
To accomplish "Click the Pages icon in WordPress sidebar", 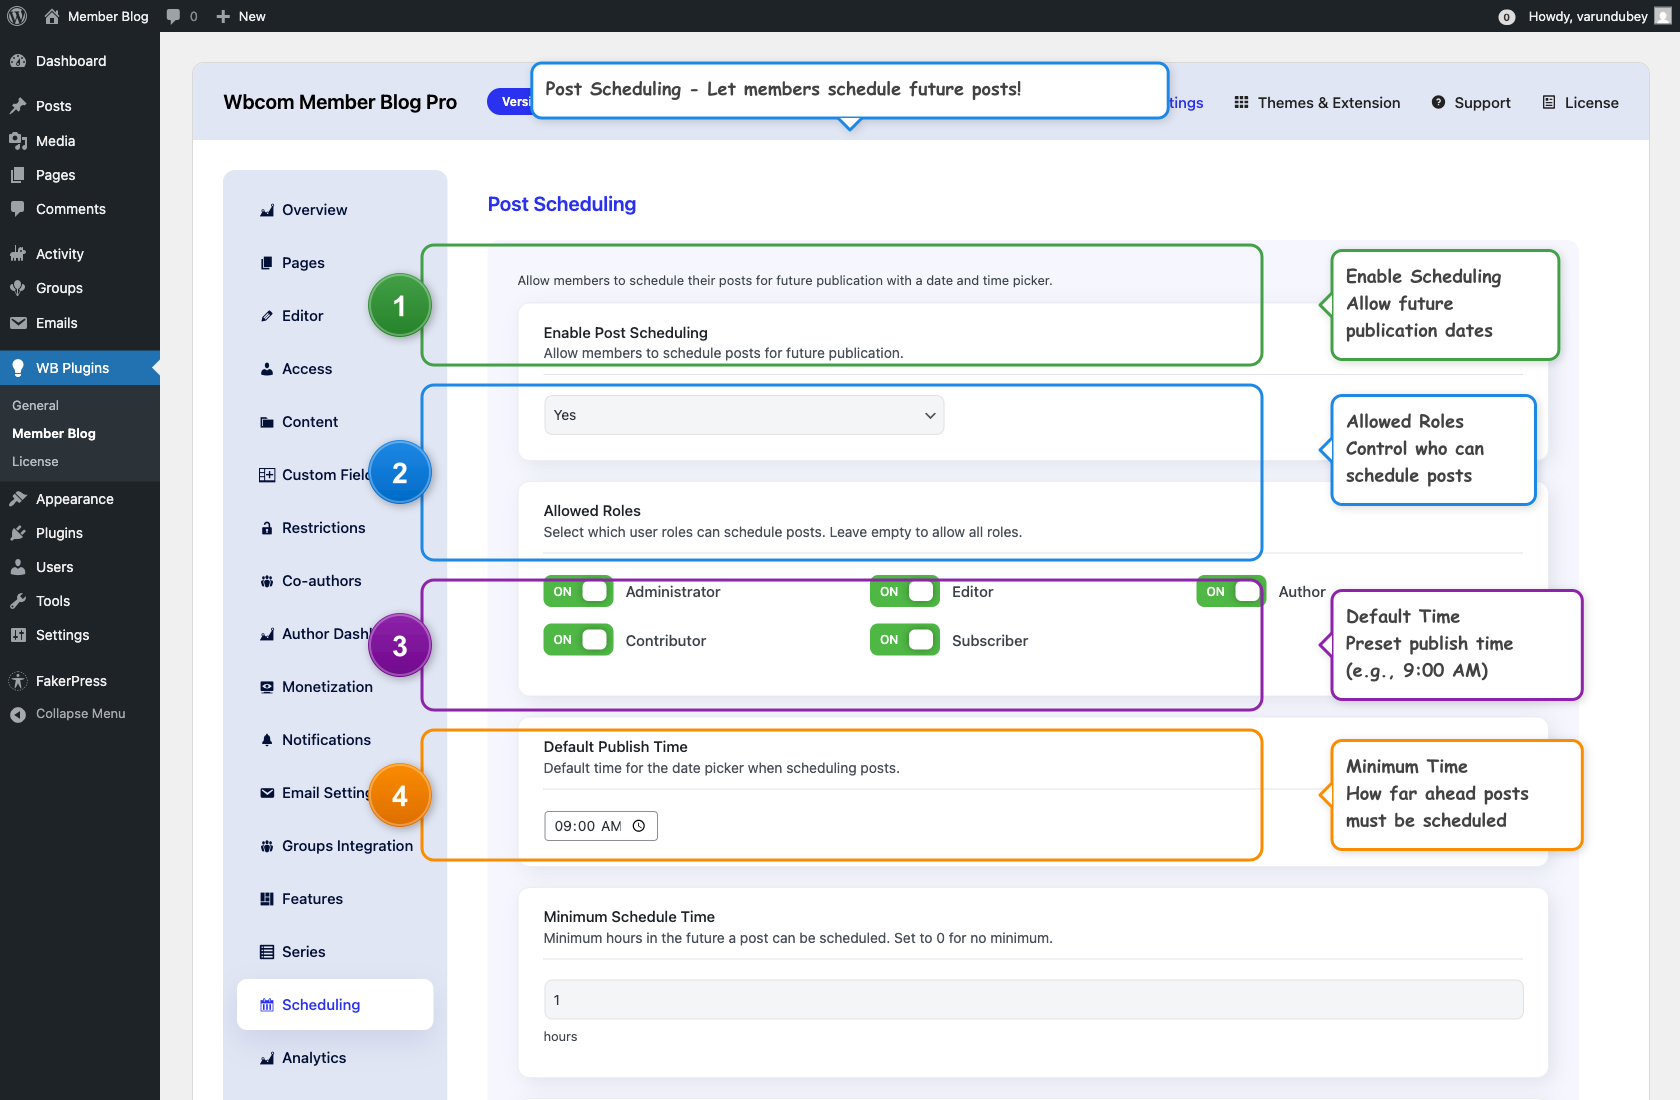I will pyautogui.click(x=18, y=175).
